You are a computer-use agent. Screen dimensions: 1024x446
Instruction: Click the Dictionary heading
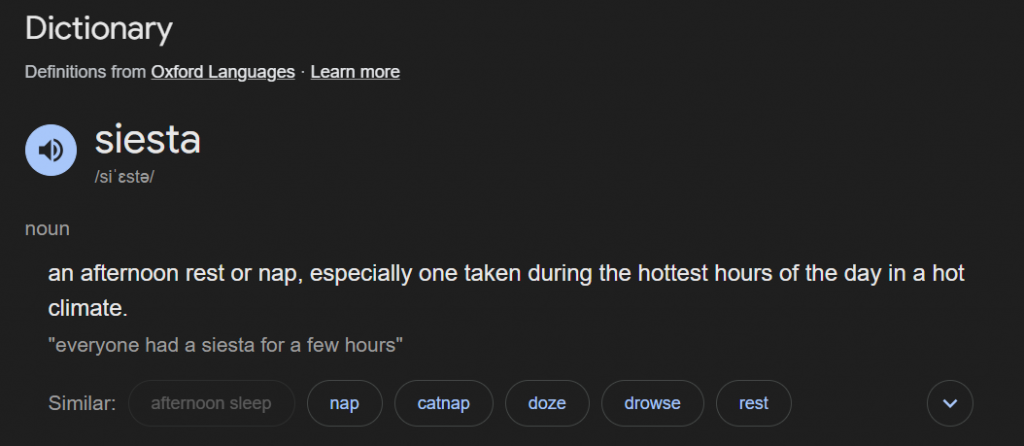(x=98, y=28)
